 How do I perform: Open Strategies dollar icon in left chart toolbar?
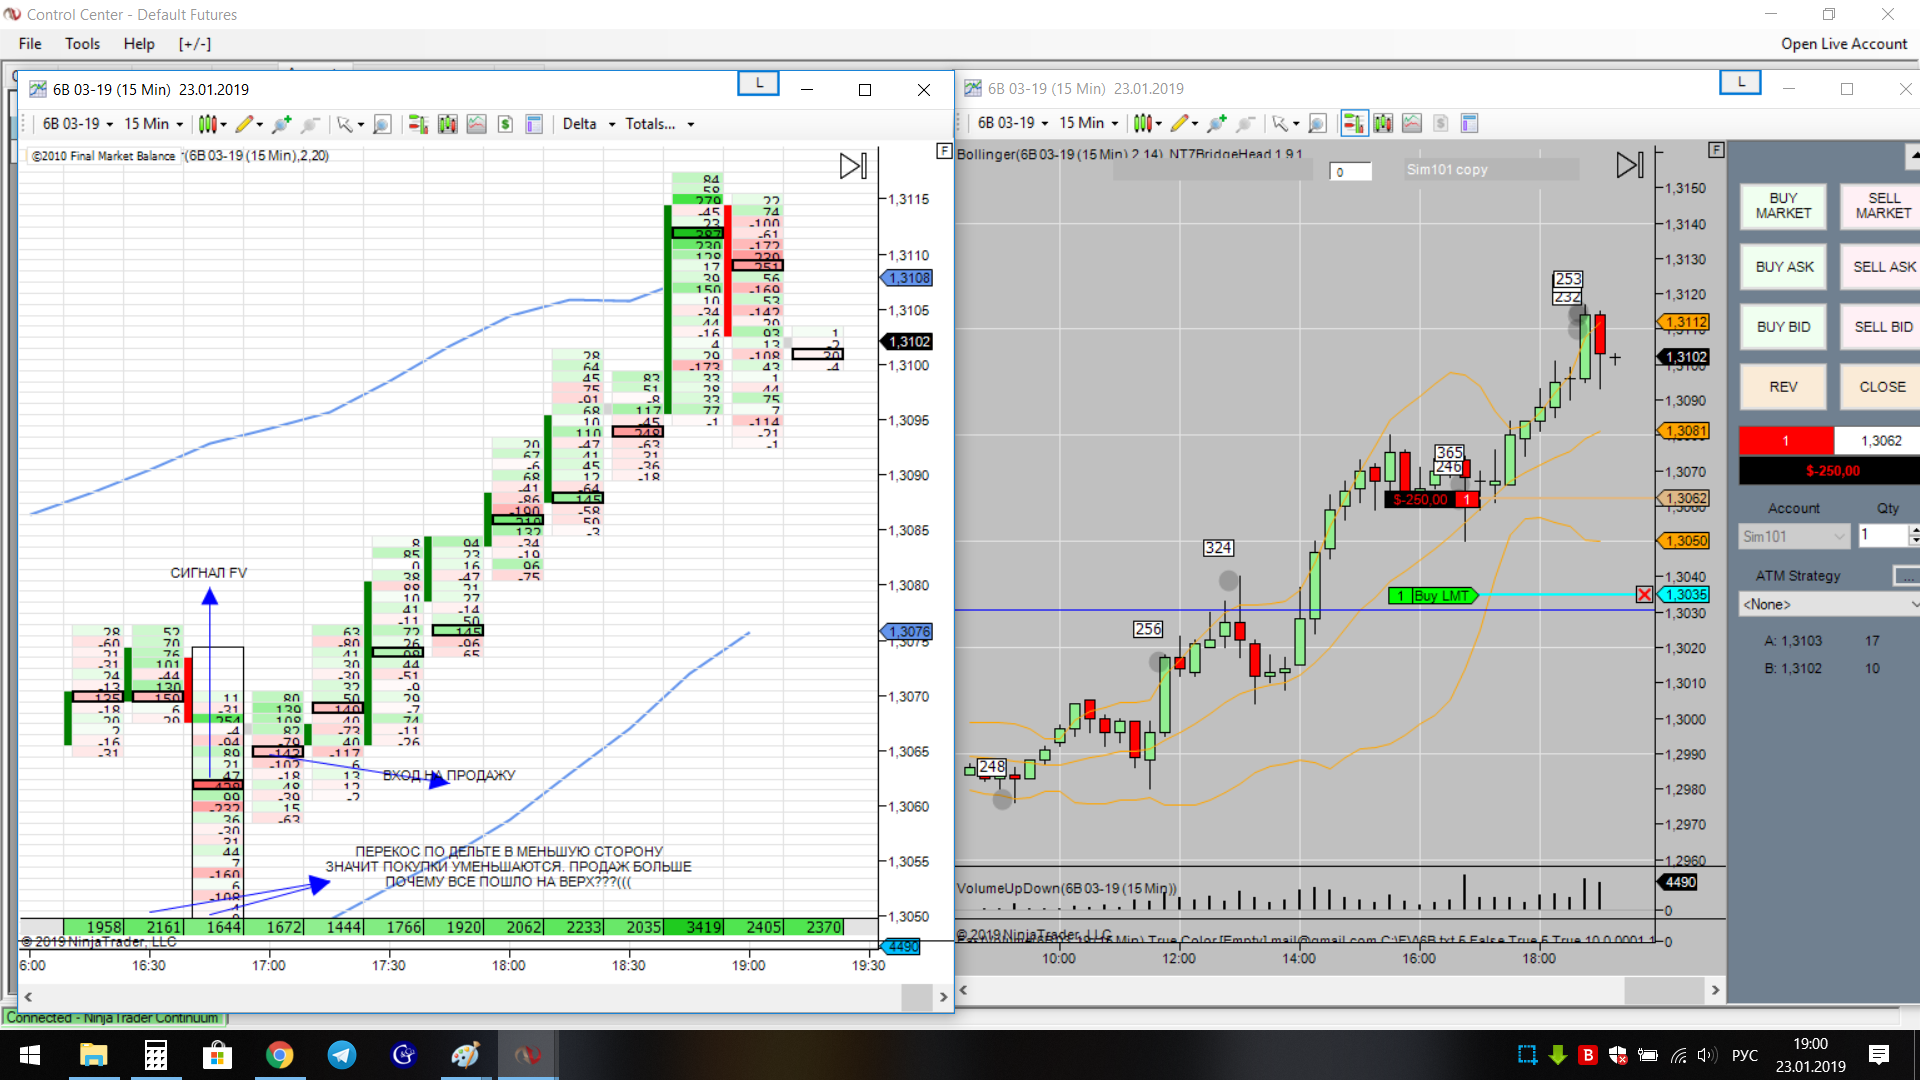point(505,124)
